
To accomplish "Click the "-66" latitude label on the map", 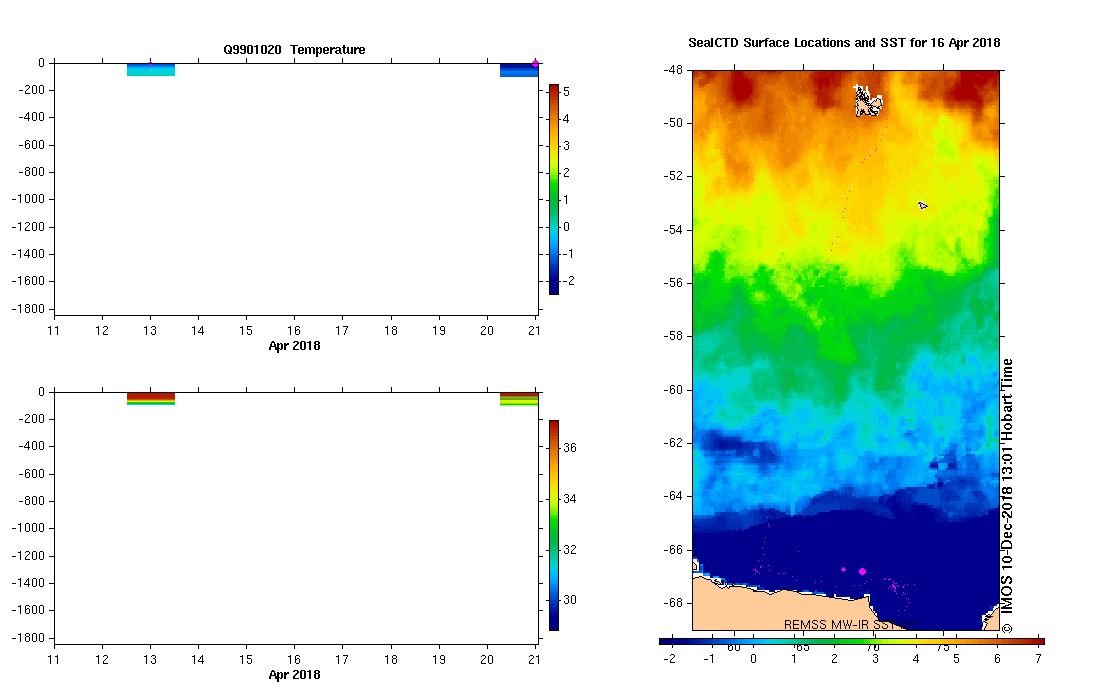I will click(x=673, y=549).
